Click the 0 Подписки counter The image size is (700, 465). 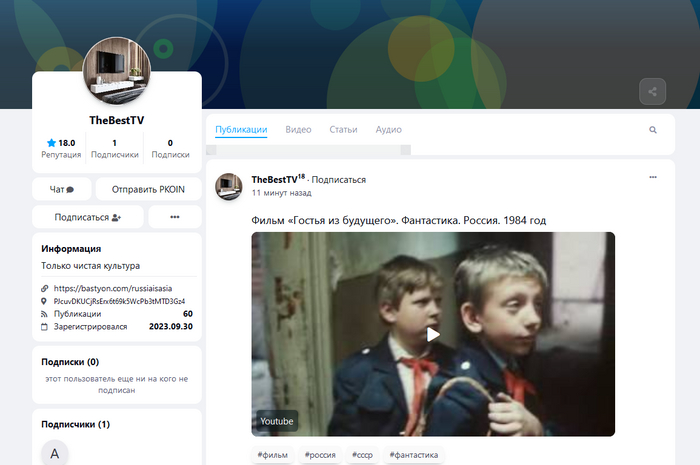tap(170, 148)
